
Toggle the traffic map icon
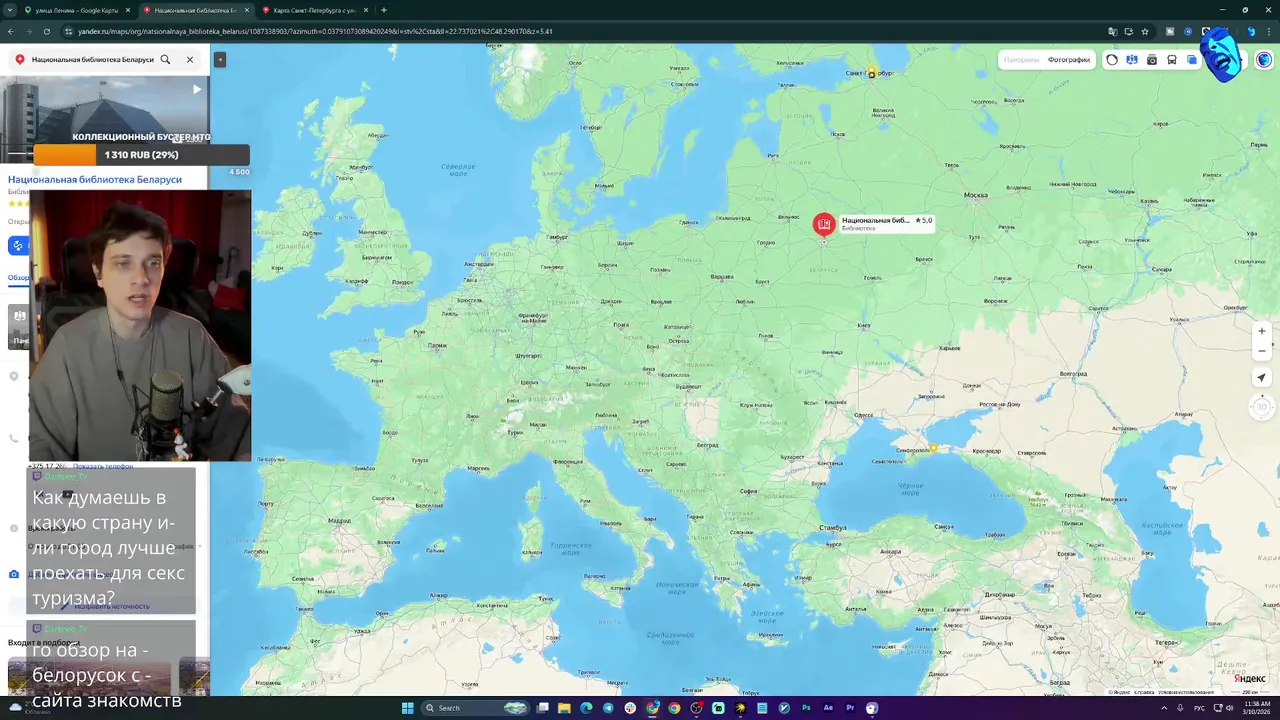coord(1132,60)
